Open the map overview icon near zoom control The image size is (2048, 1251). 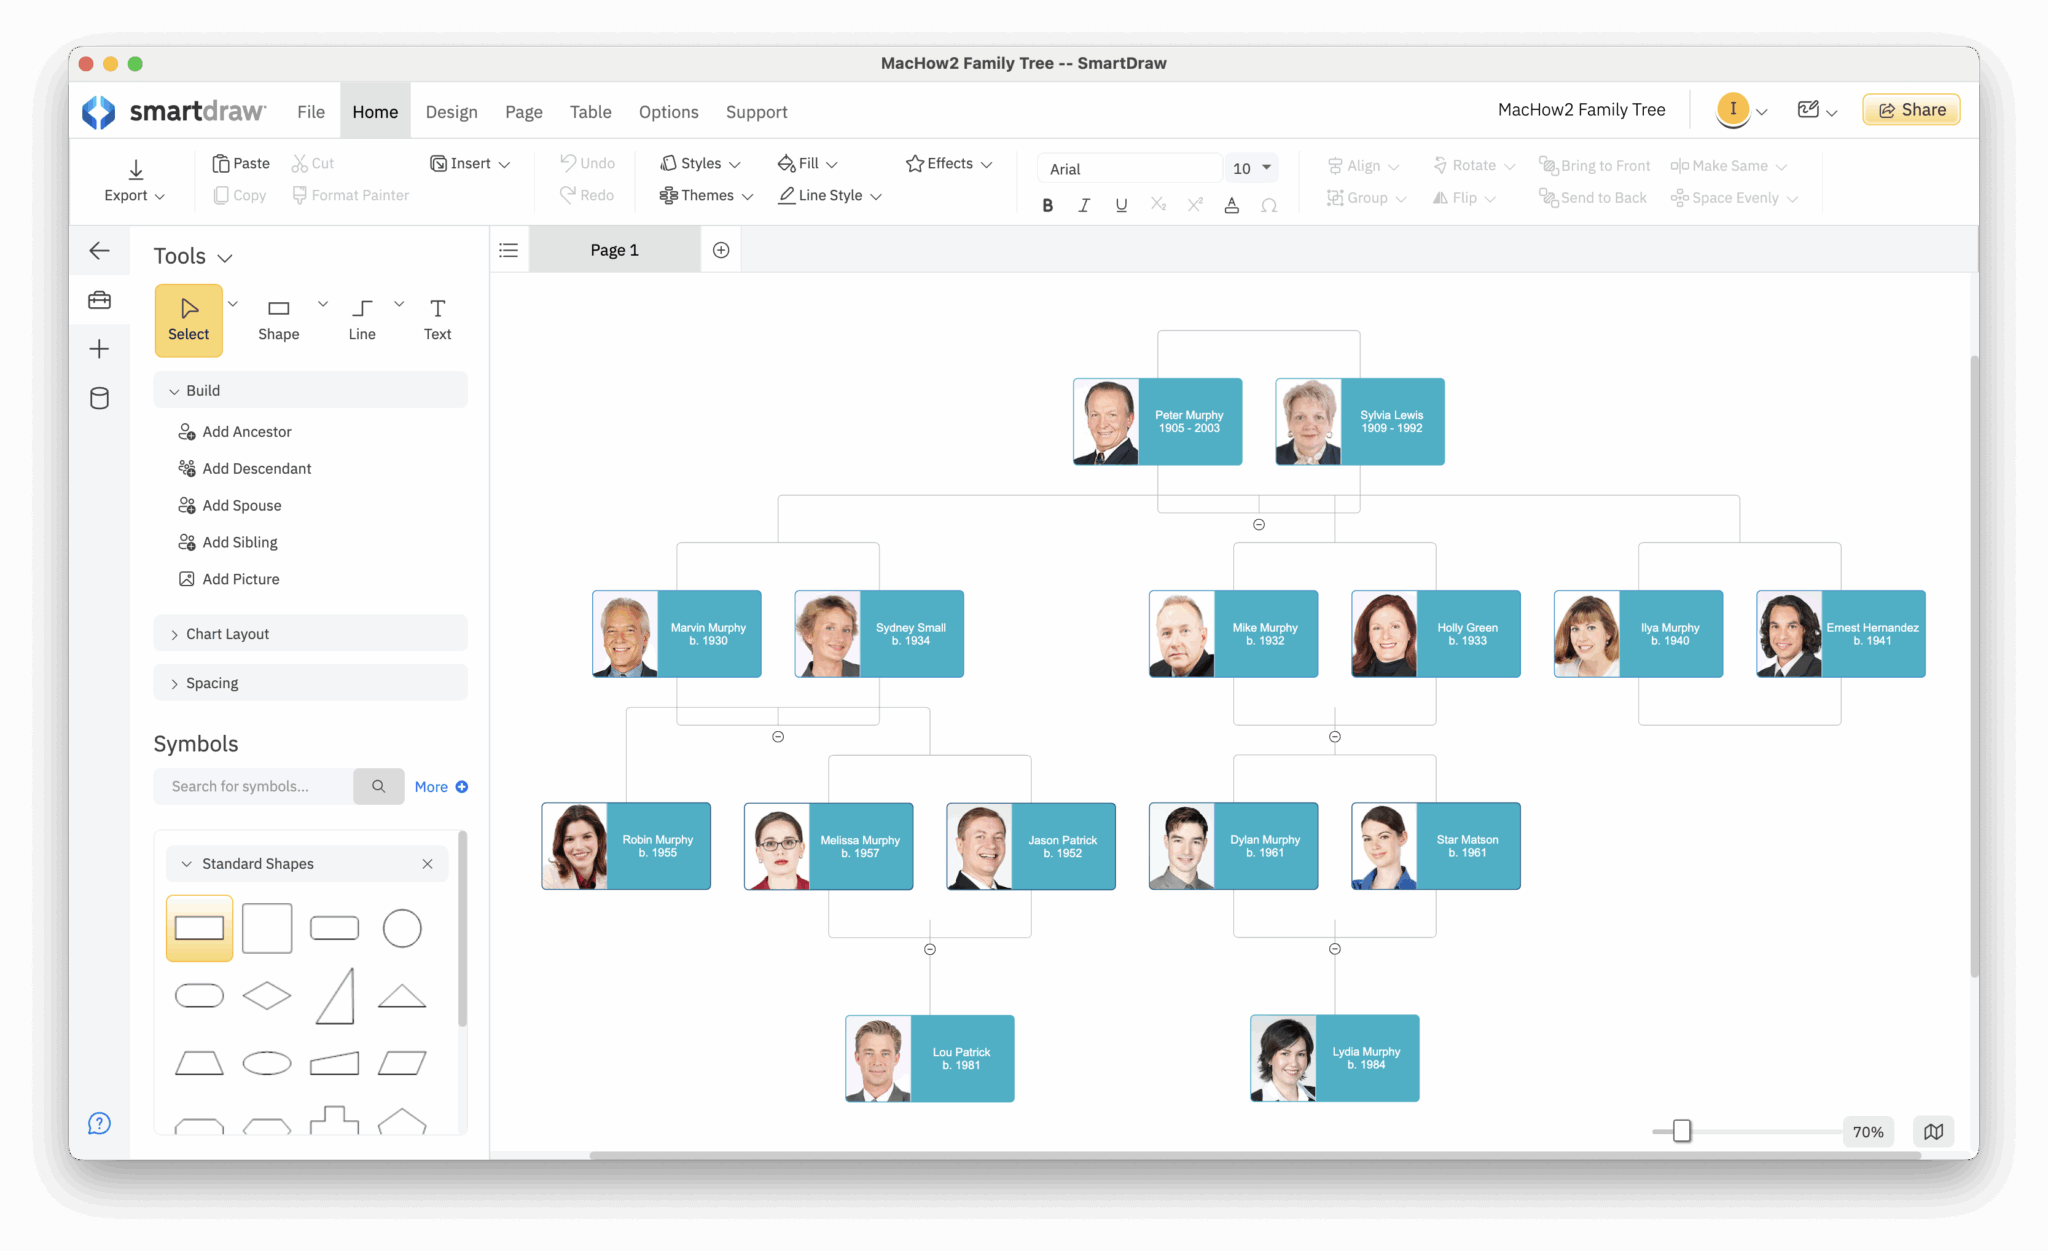click(1933, 1131)
